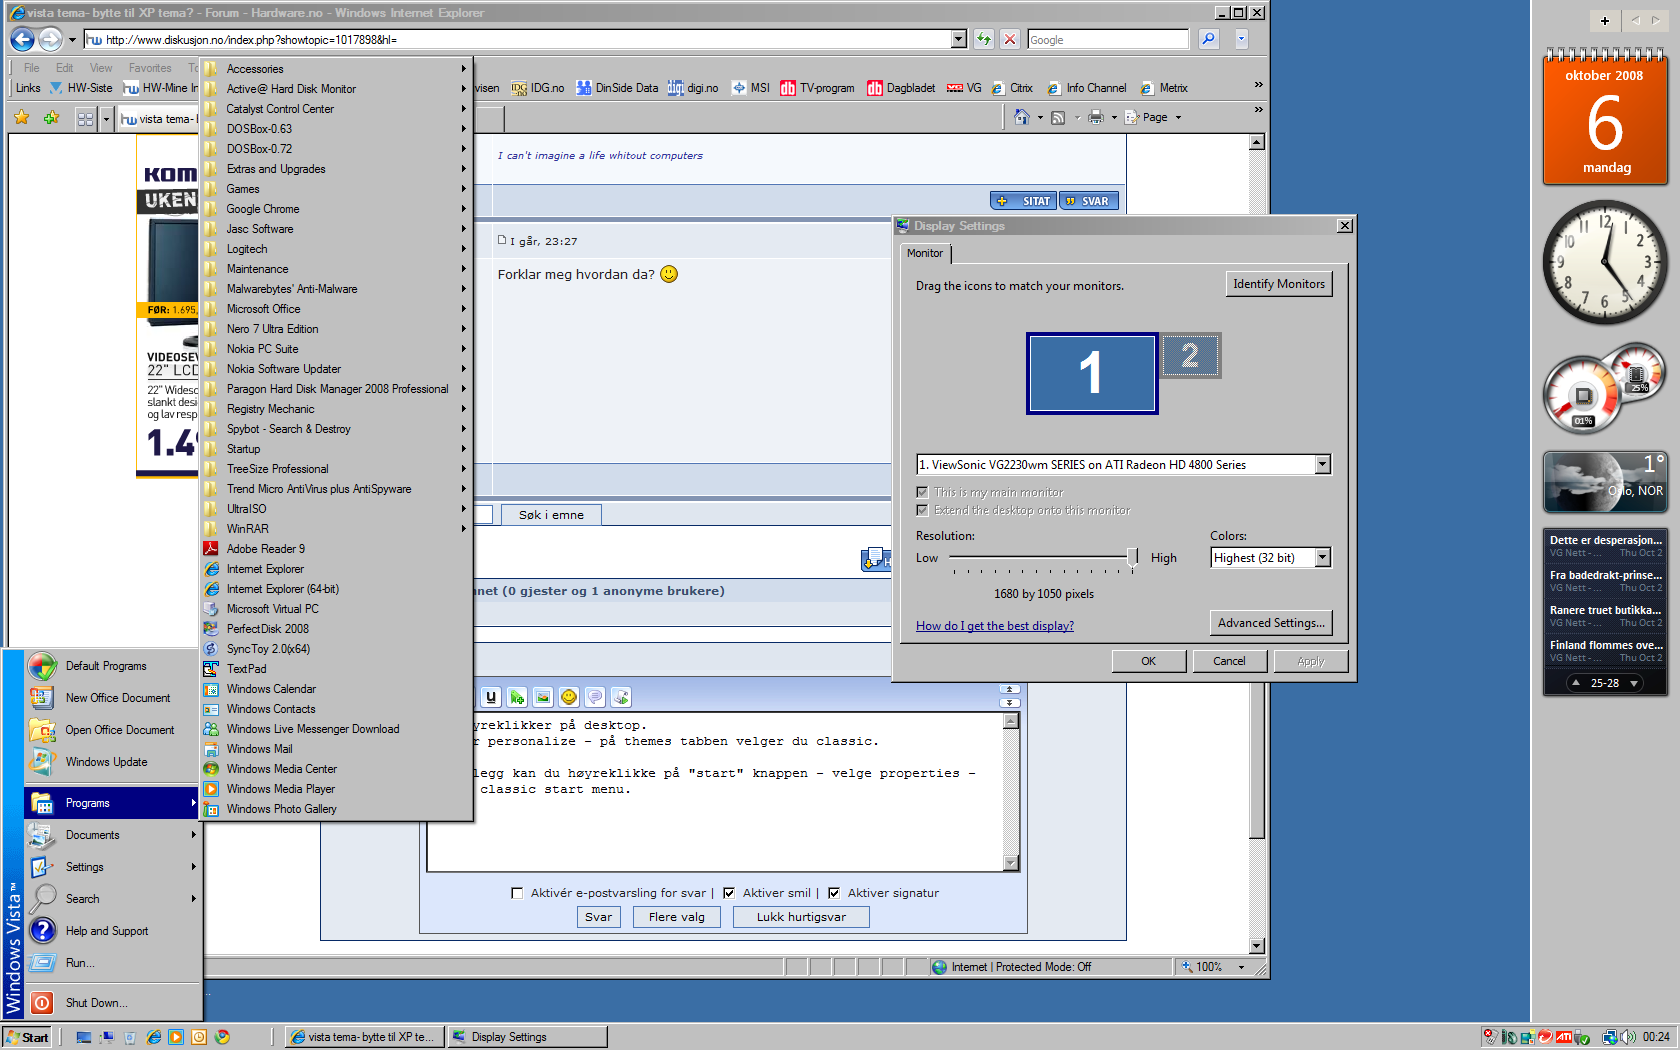The image size is (1680, 1050).
Task: Launch Windows Media Player from quick launch
Action: coord(176,1037)
